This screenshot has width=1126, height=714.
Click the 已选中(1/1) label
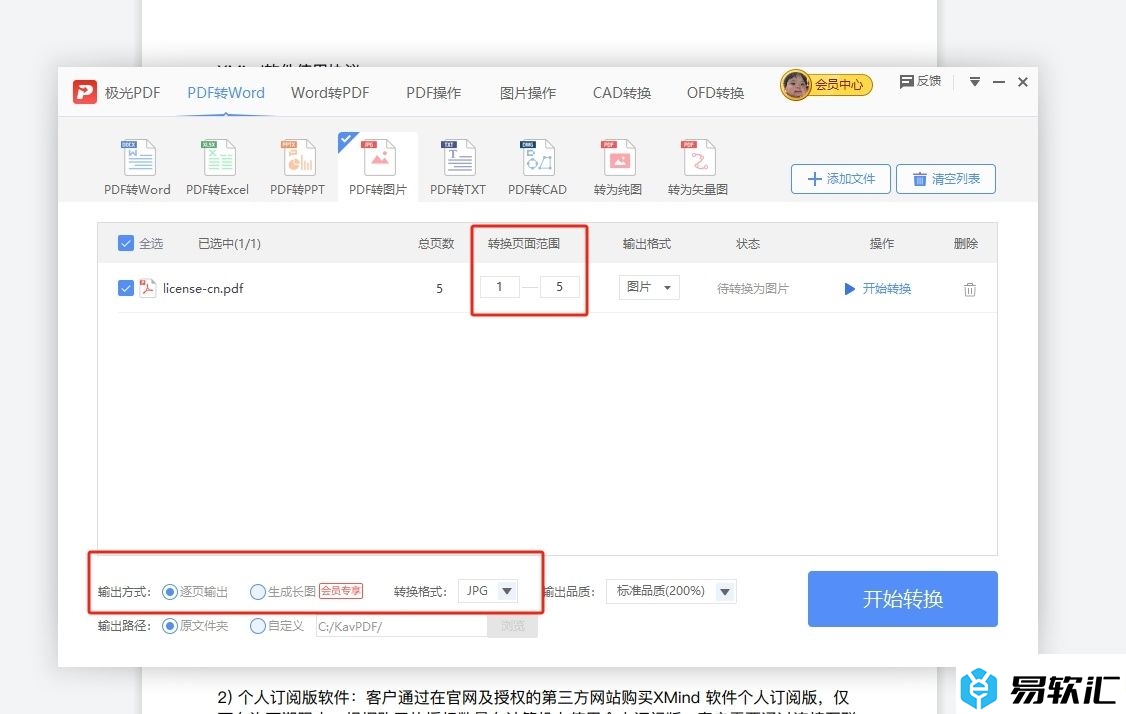click(229, 244)
